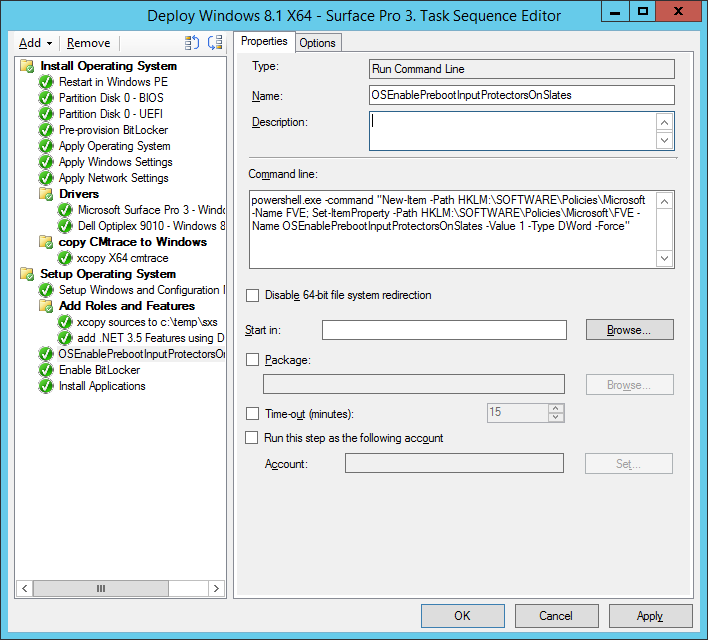Click green check icon beside Partition Disk 0 - BIOS
This screenshot has height=640, width=708.
[x=46, y=98]
